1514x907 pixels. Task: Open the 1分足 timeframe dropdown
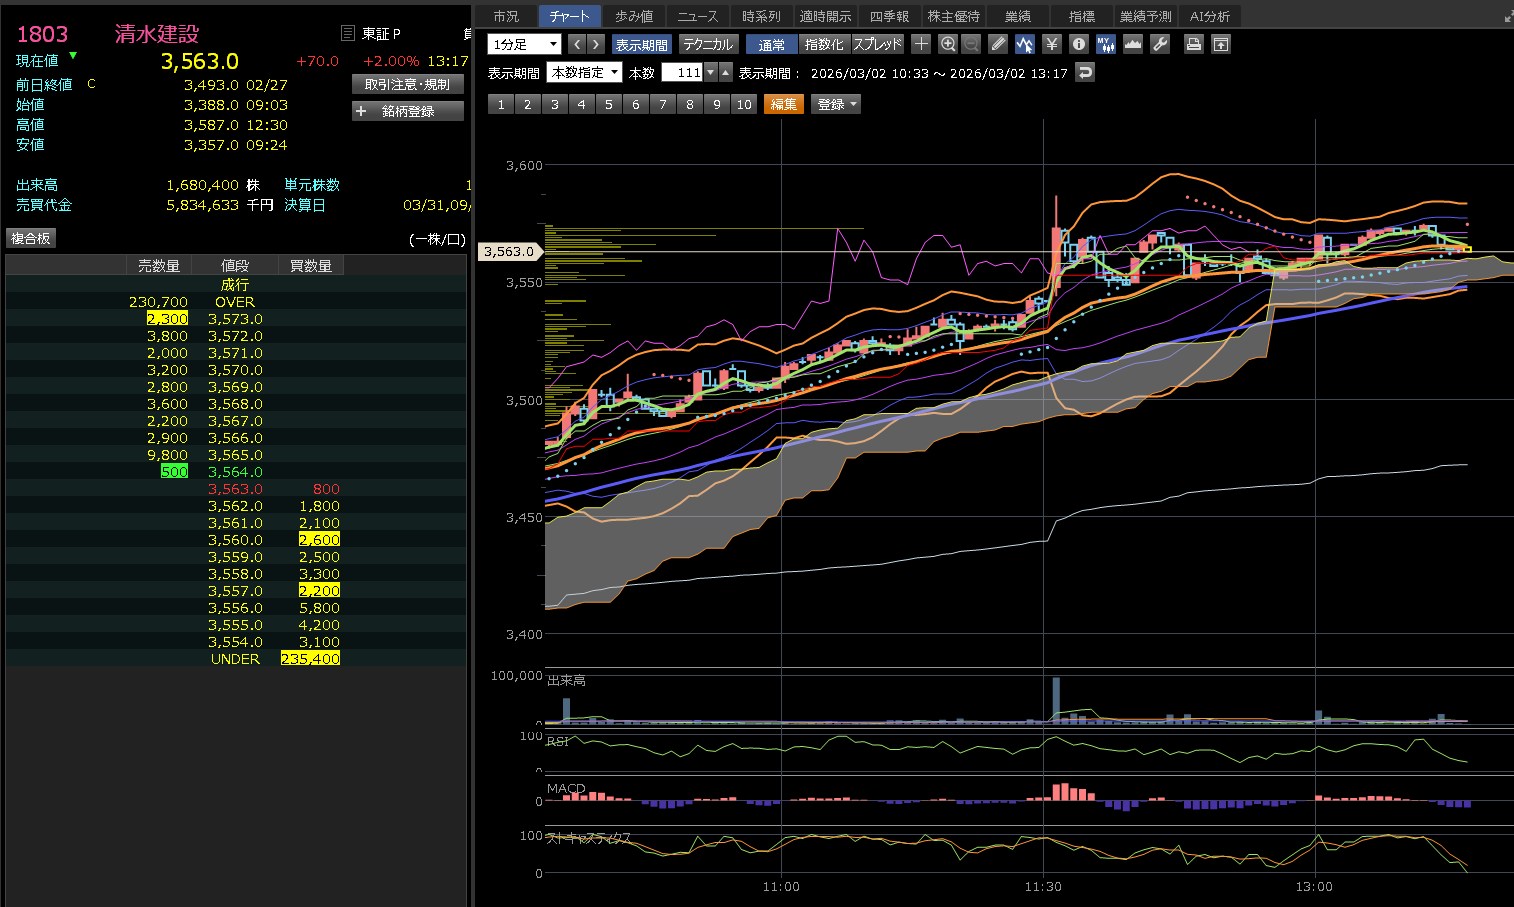click(x=524, y=44)
